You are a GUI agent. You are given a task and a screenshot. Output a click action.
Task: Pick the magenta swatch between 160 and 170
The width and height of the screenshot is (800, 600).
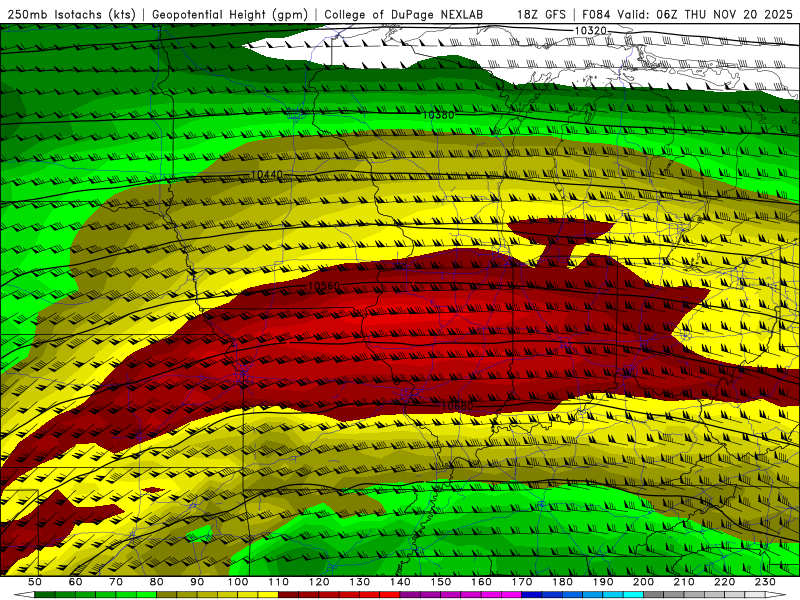point(502,594)
